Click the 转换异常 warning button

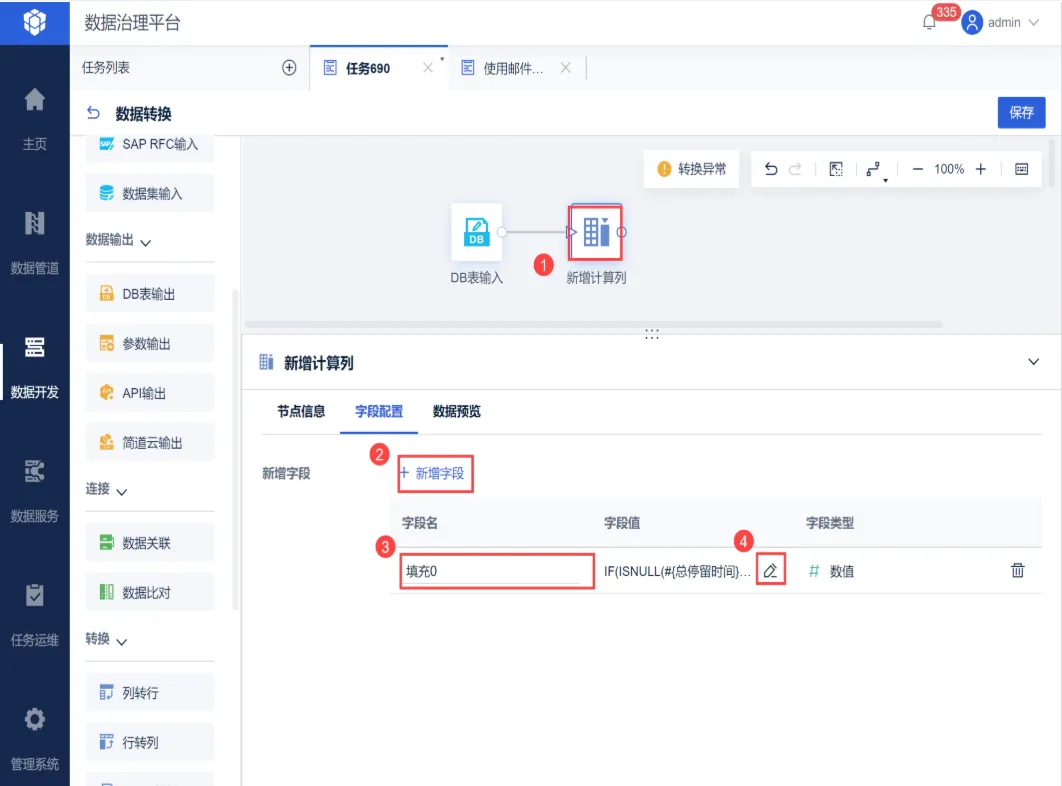point(692,169)
